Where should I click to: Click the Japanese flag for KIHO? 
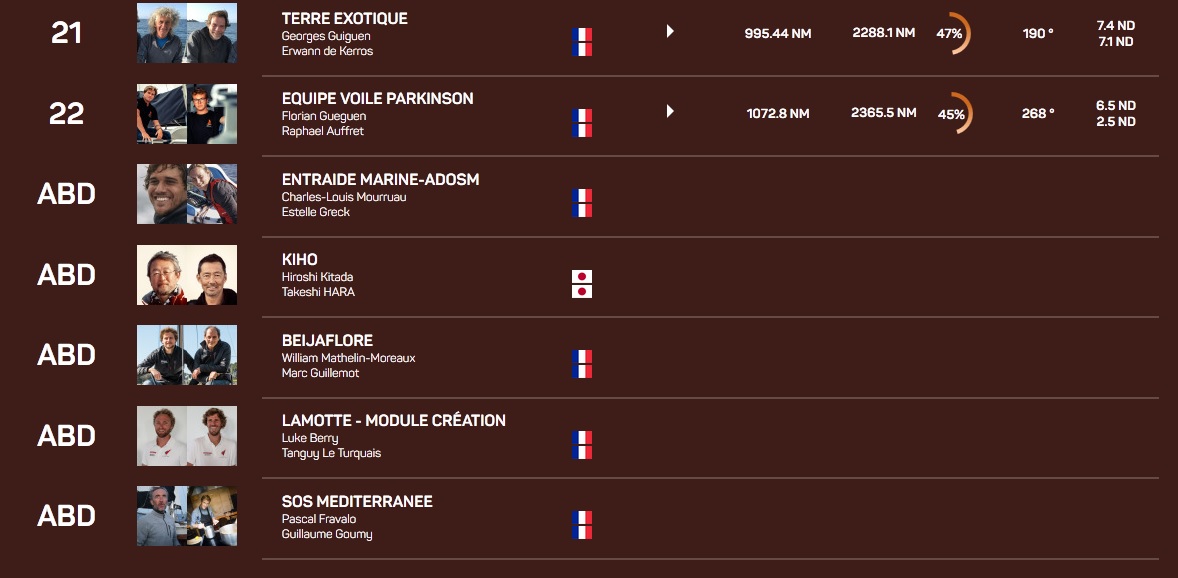(x=582, y=284)
